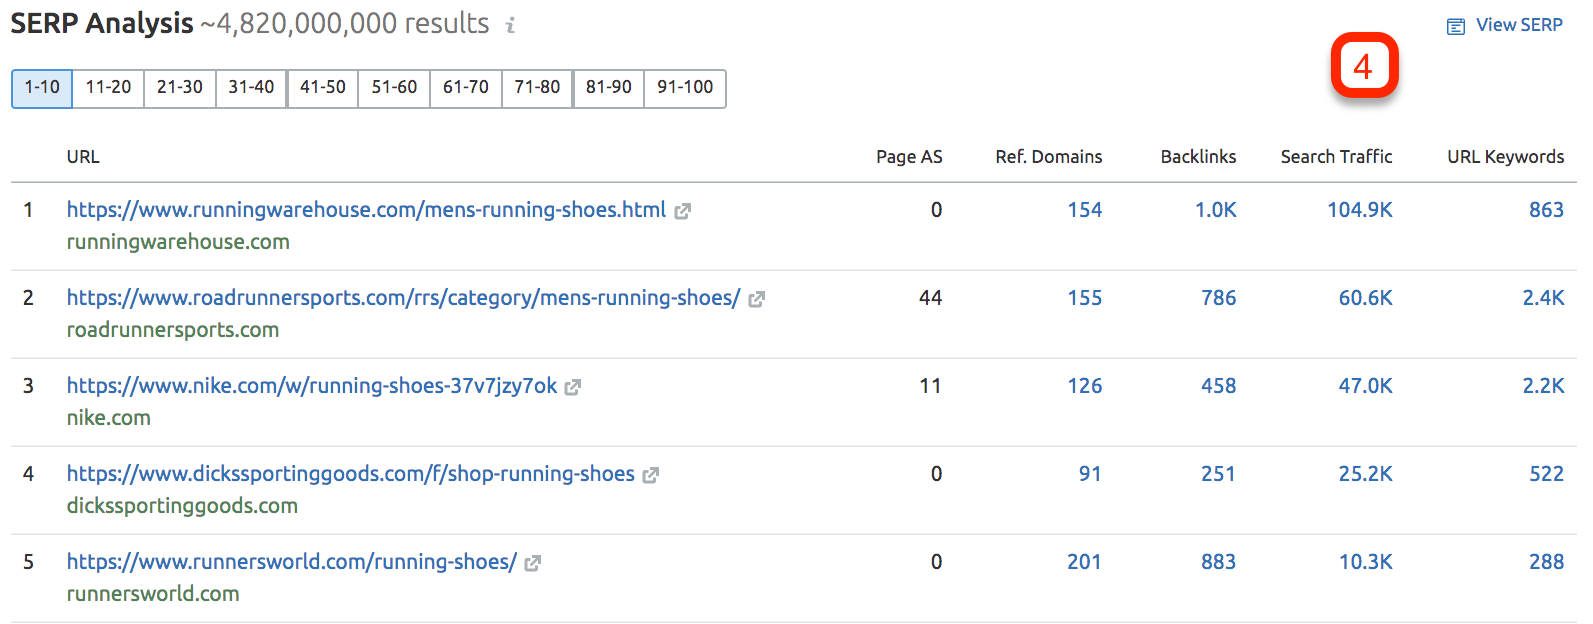
Task: Open referring domains value 154
Action: coord(1084,210)
